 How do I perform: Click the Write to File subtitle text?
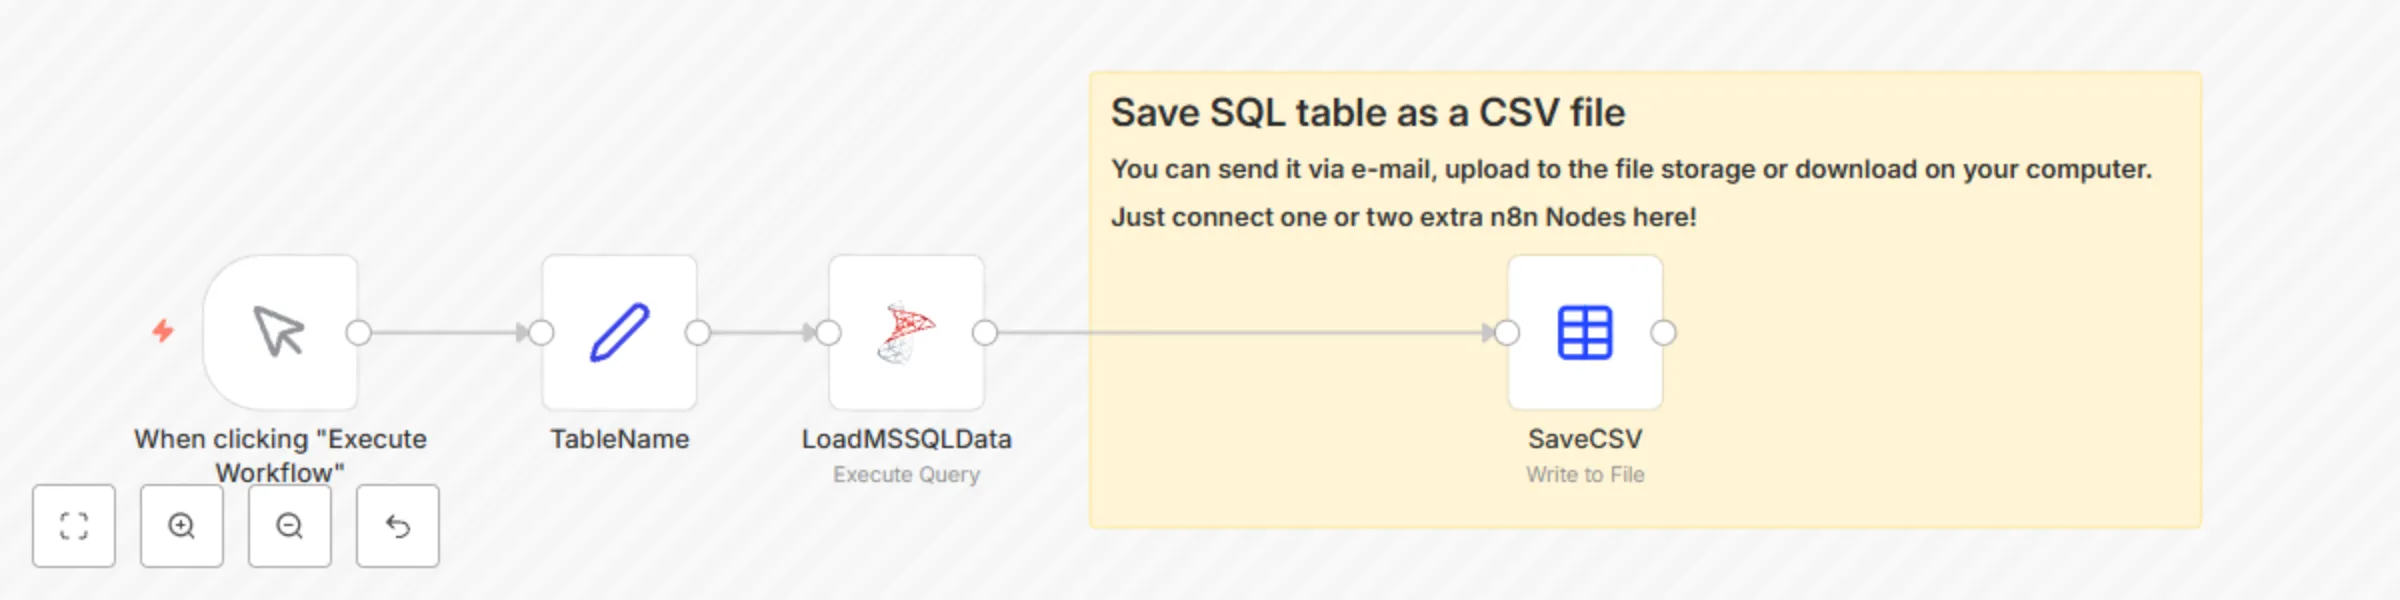point(1585,473)
